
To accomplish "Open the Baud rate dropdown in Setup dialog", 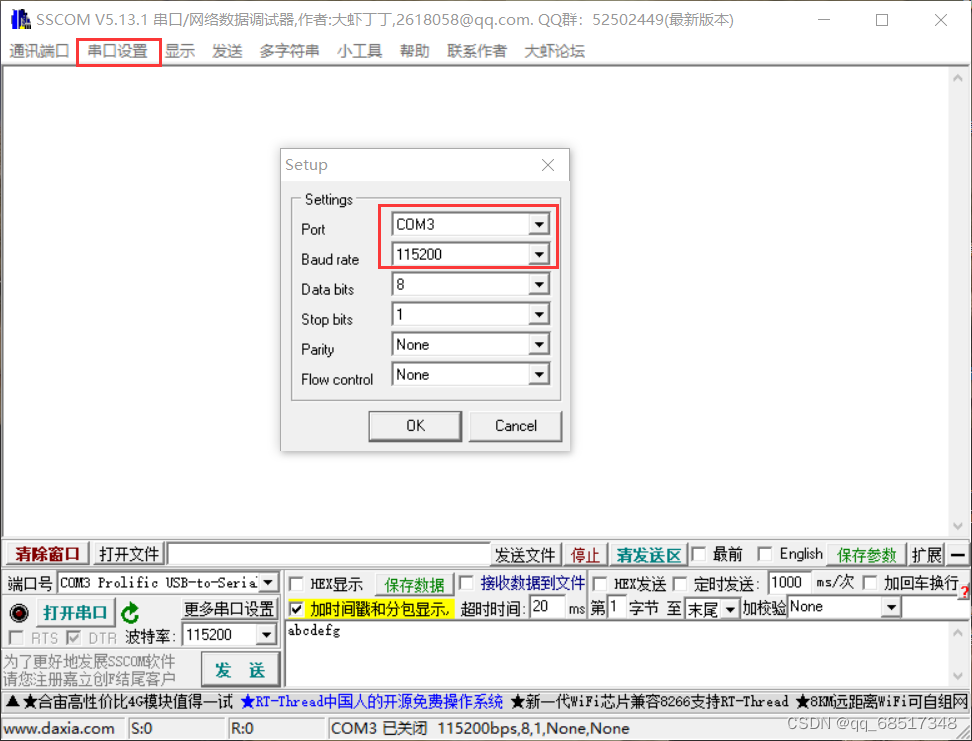I will (x=540, y=254).
